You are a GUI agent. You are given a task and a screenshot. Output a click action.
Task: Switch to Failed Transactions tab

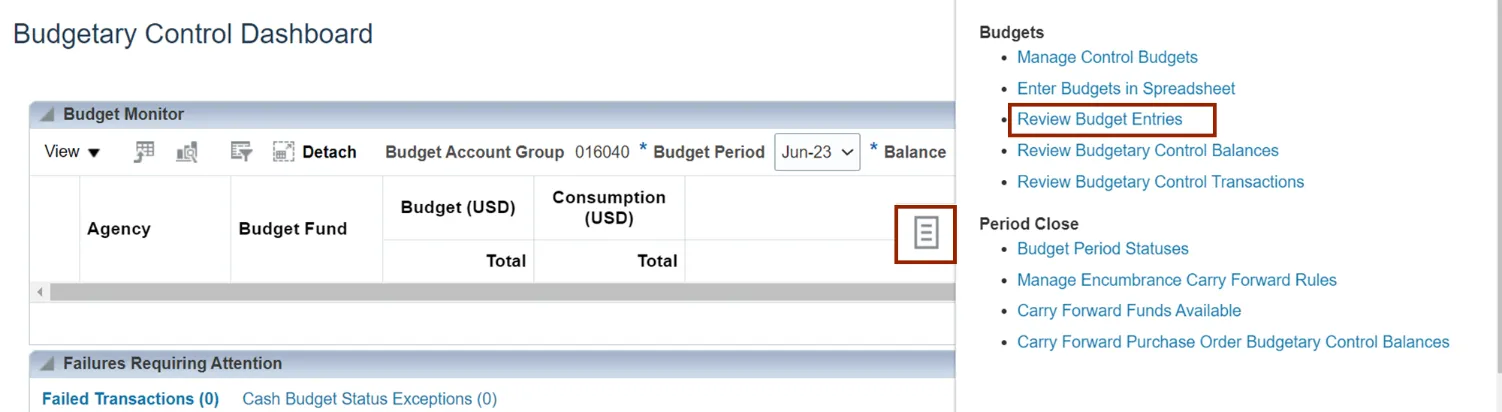130,399
